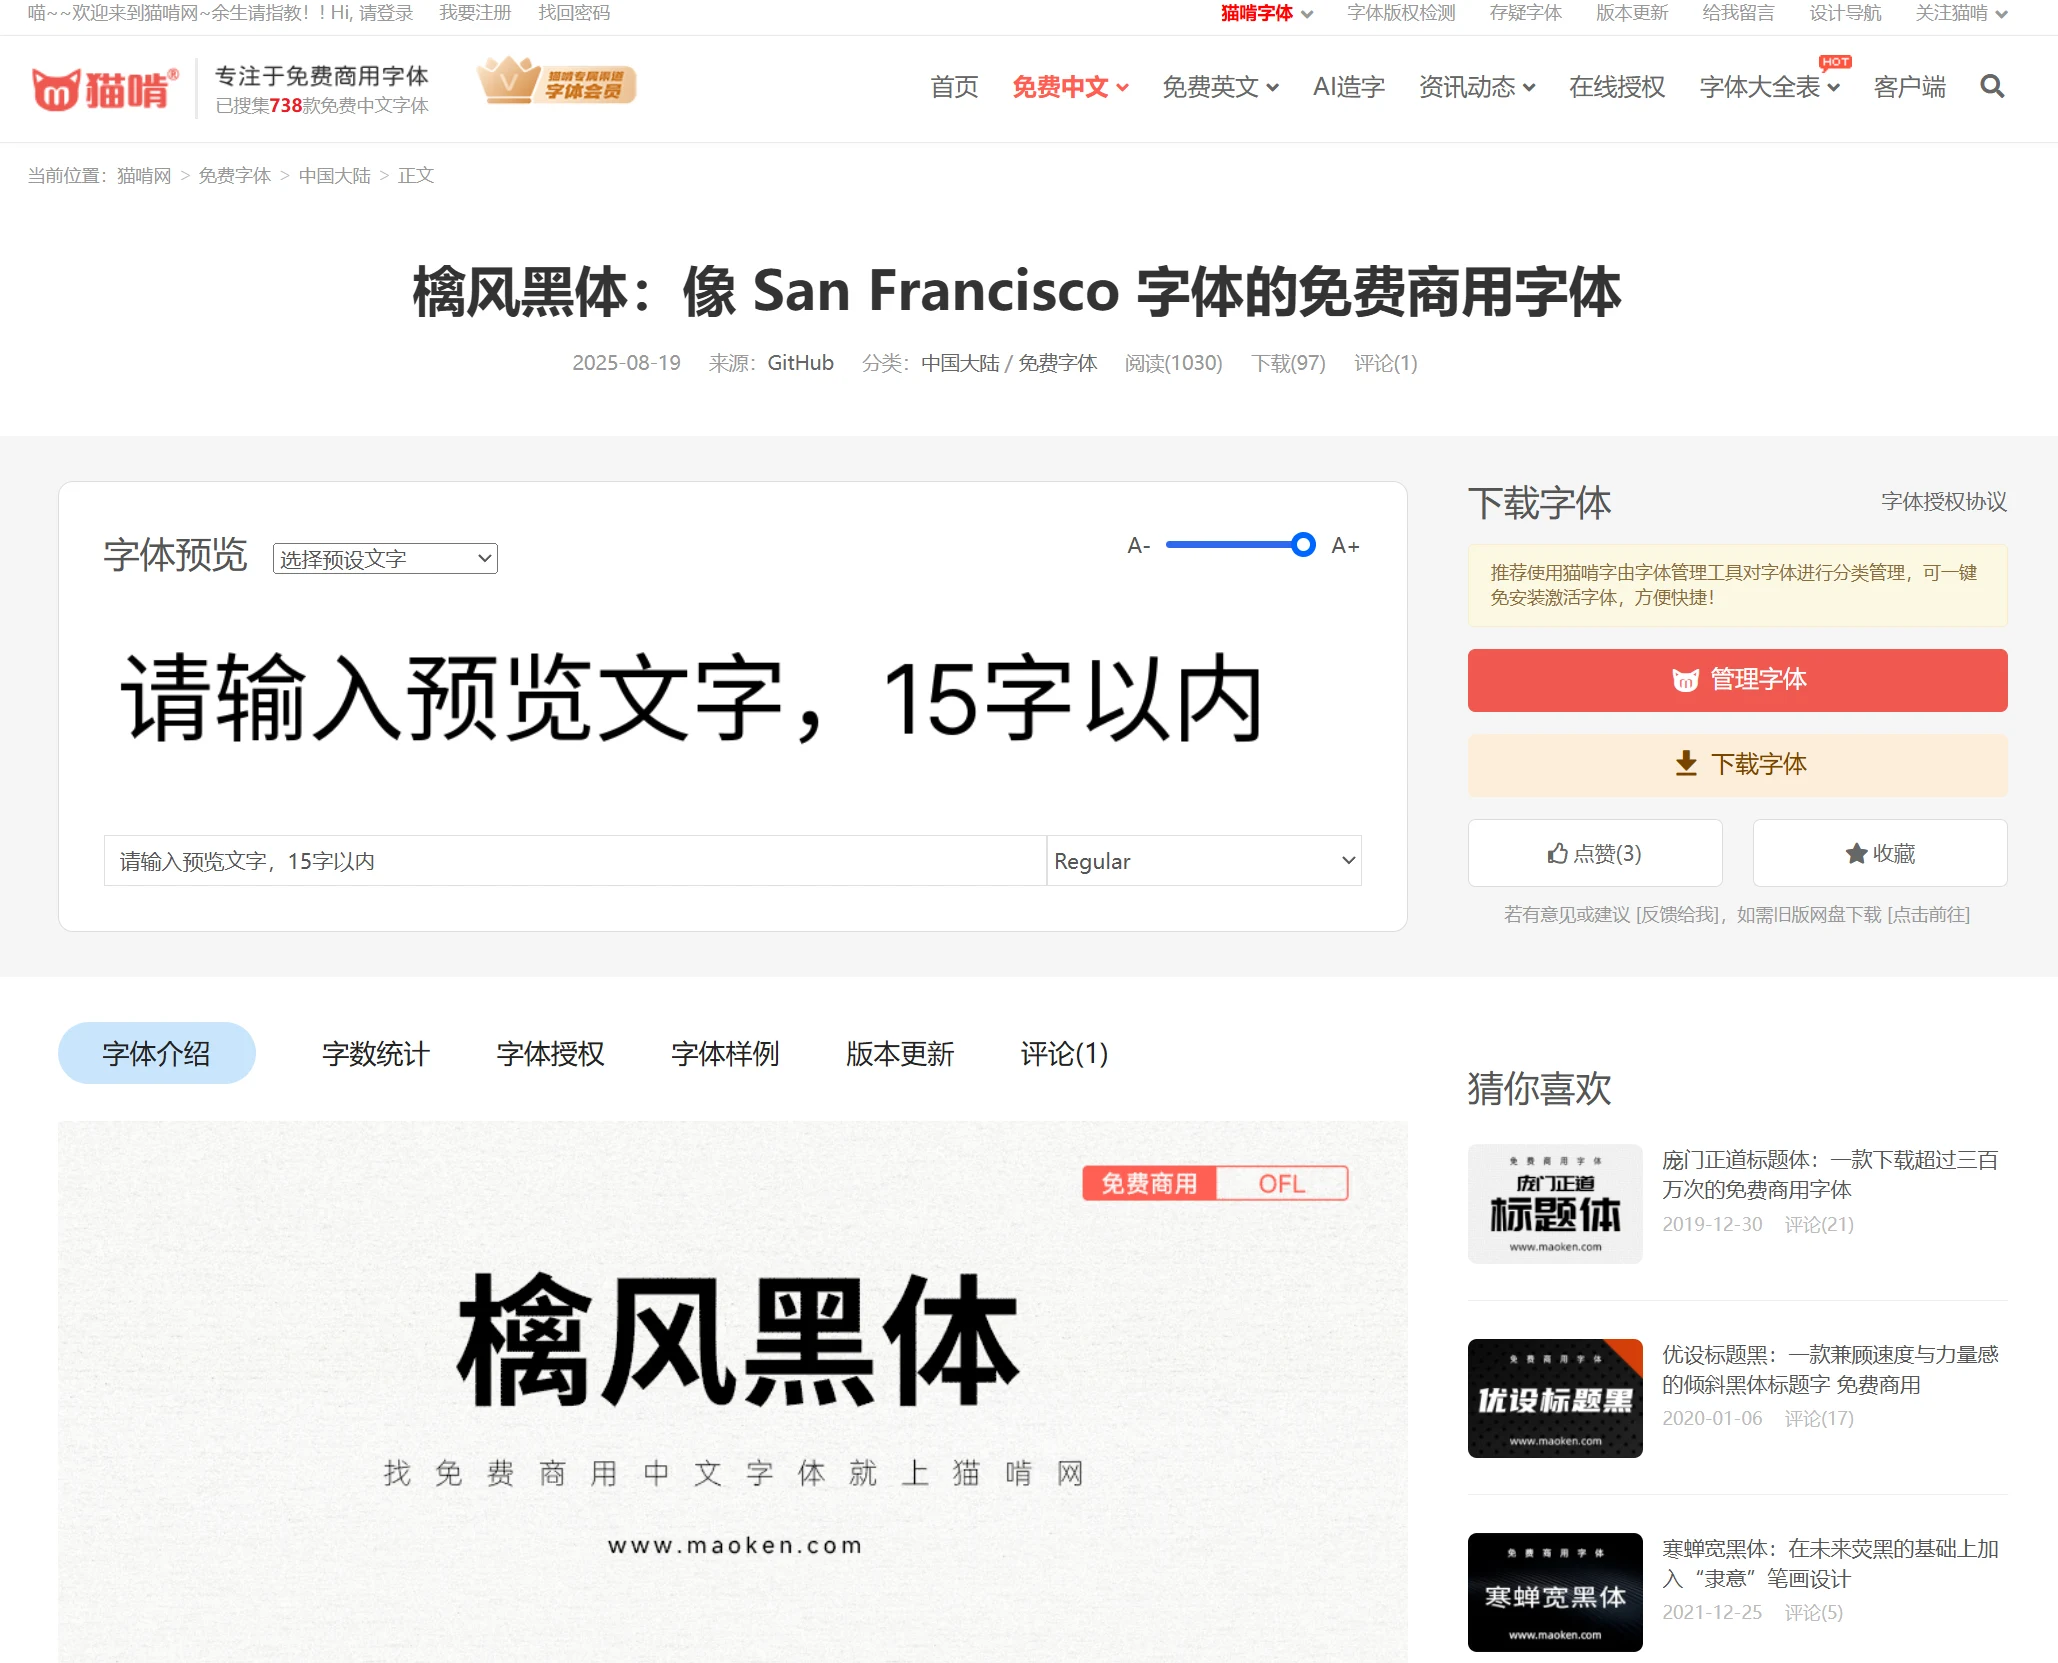
Task: Open the 庞门正道标题体 thumbnail
Action: (1554, 1204)
